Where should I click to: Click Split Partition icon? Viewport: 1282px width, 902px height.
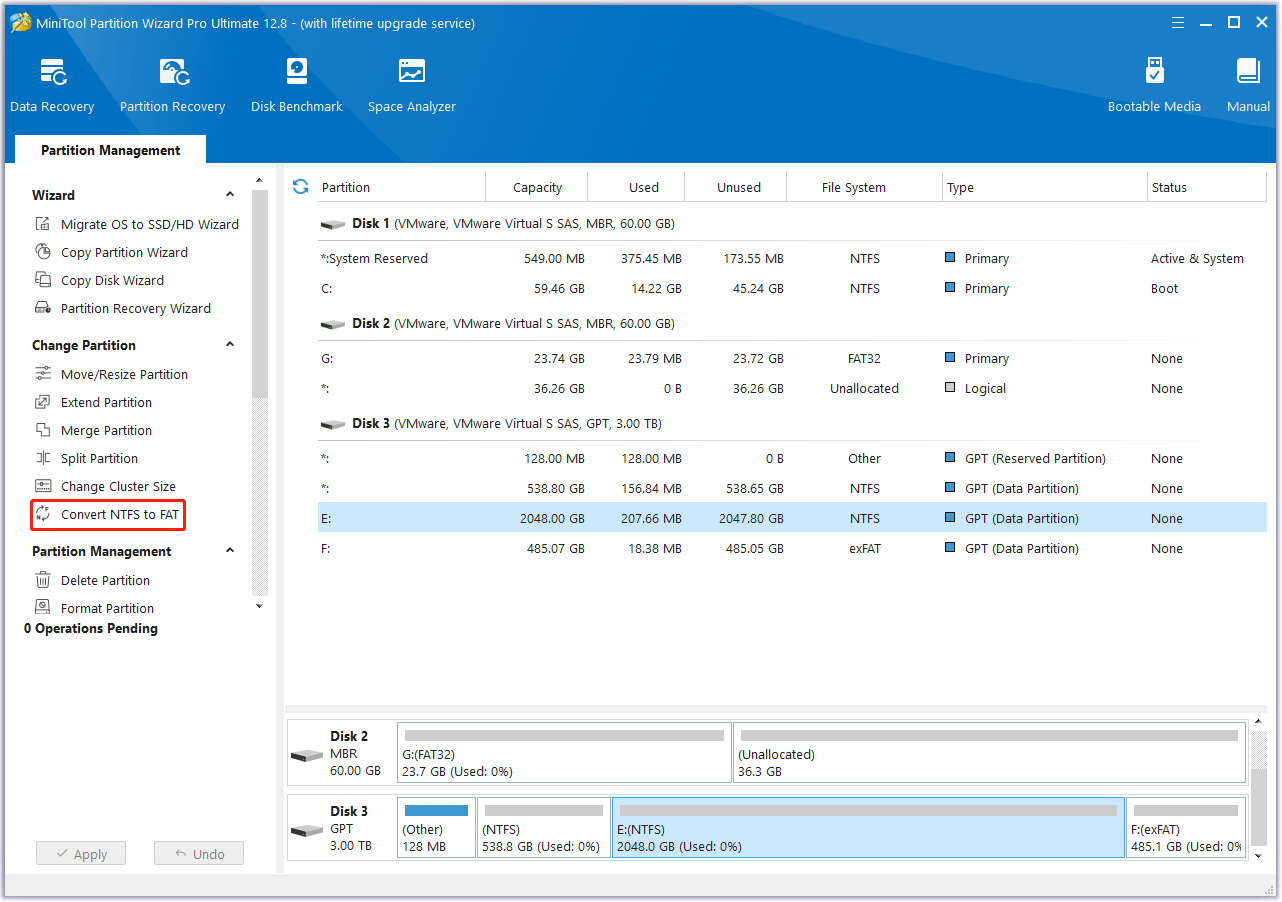(43, 458)
